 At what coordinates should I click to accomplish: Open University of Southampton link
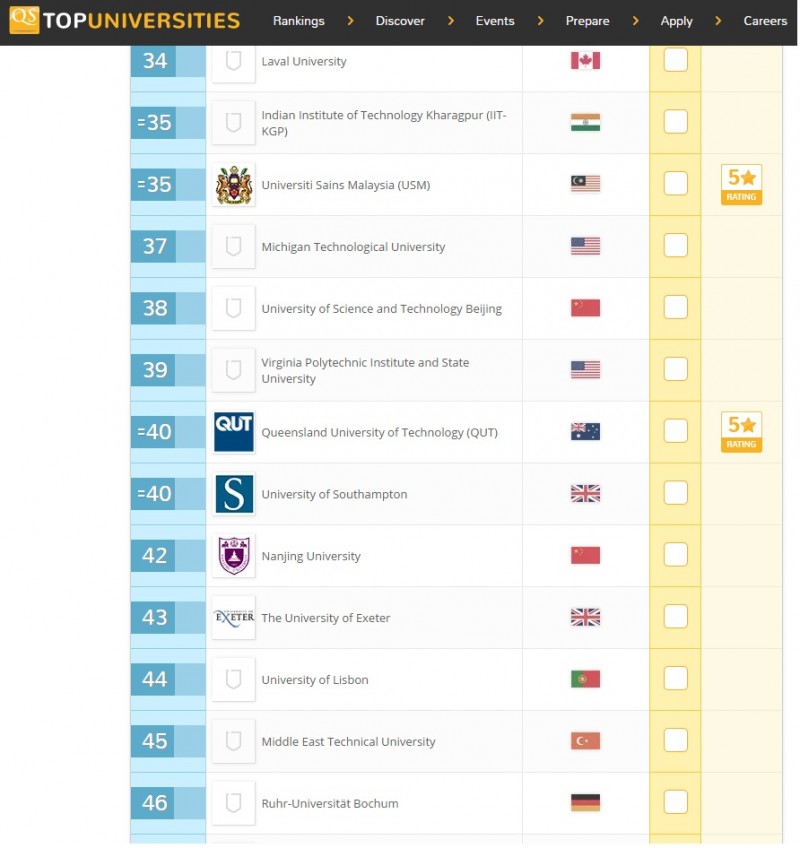click(x=334, y=494)
